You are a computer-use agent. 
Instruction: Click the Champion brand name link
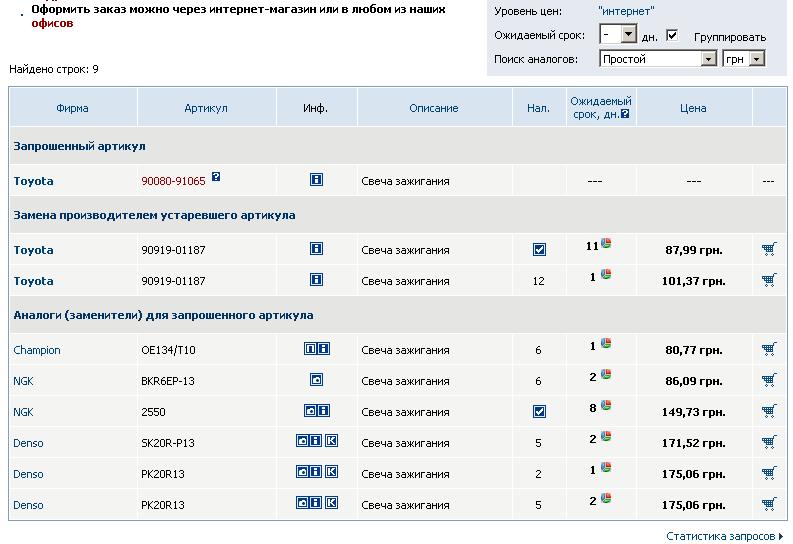tap(37, 350)
